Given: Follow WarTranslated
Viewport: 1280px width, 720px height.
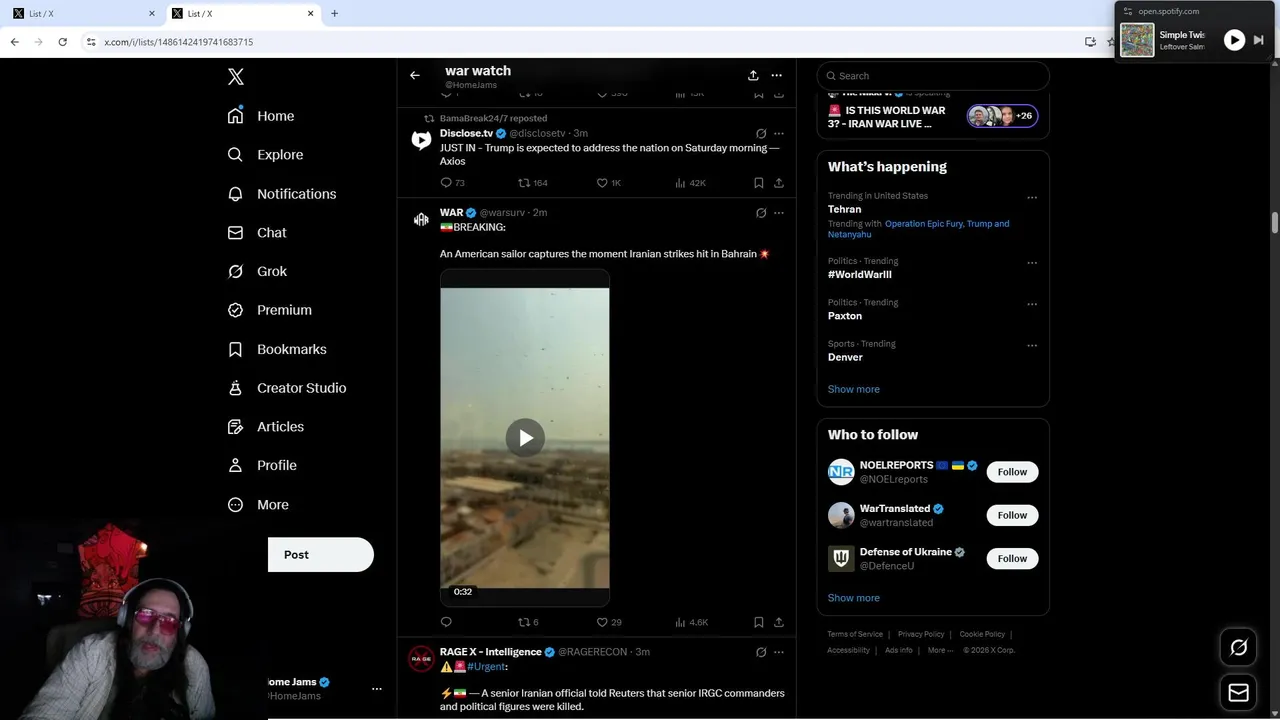Looking at the screenshot, I should pos(1012,515).
